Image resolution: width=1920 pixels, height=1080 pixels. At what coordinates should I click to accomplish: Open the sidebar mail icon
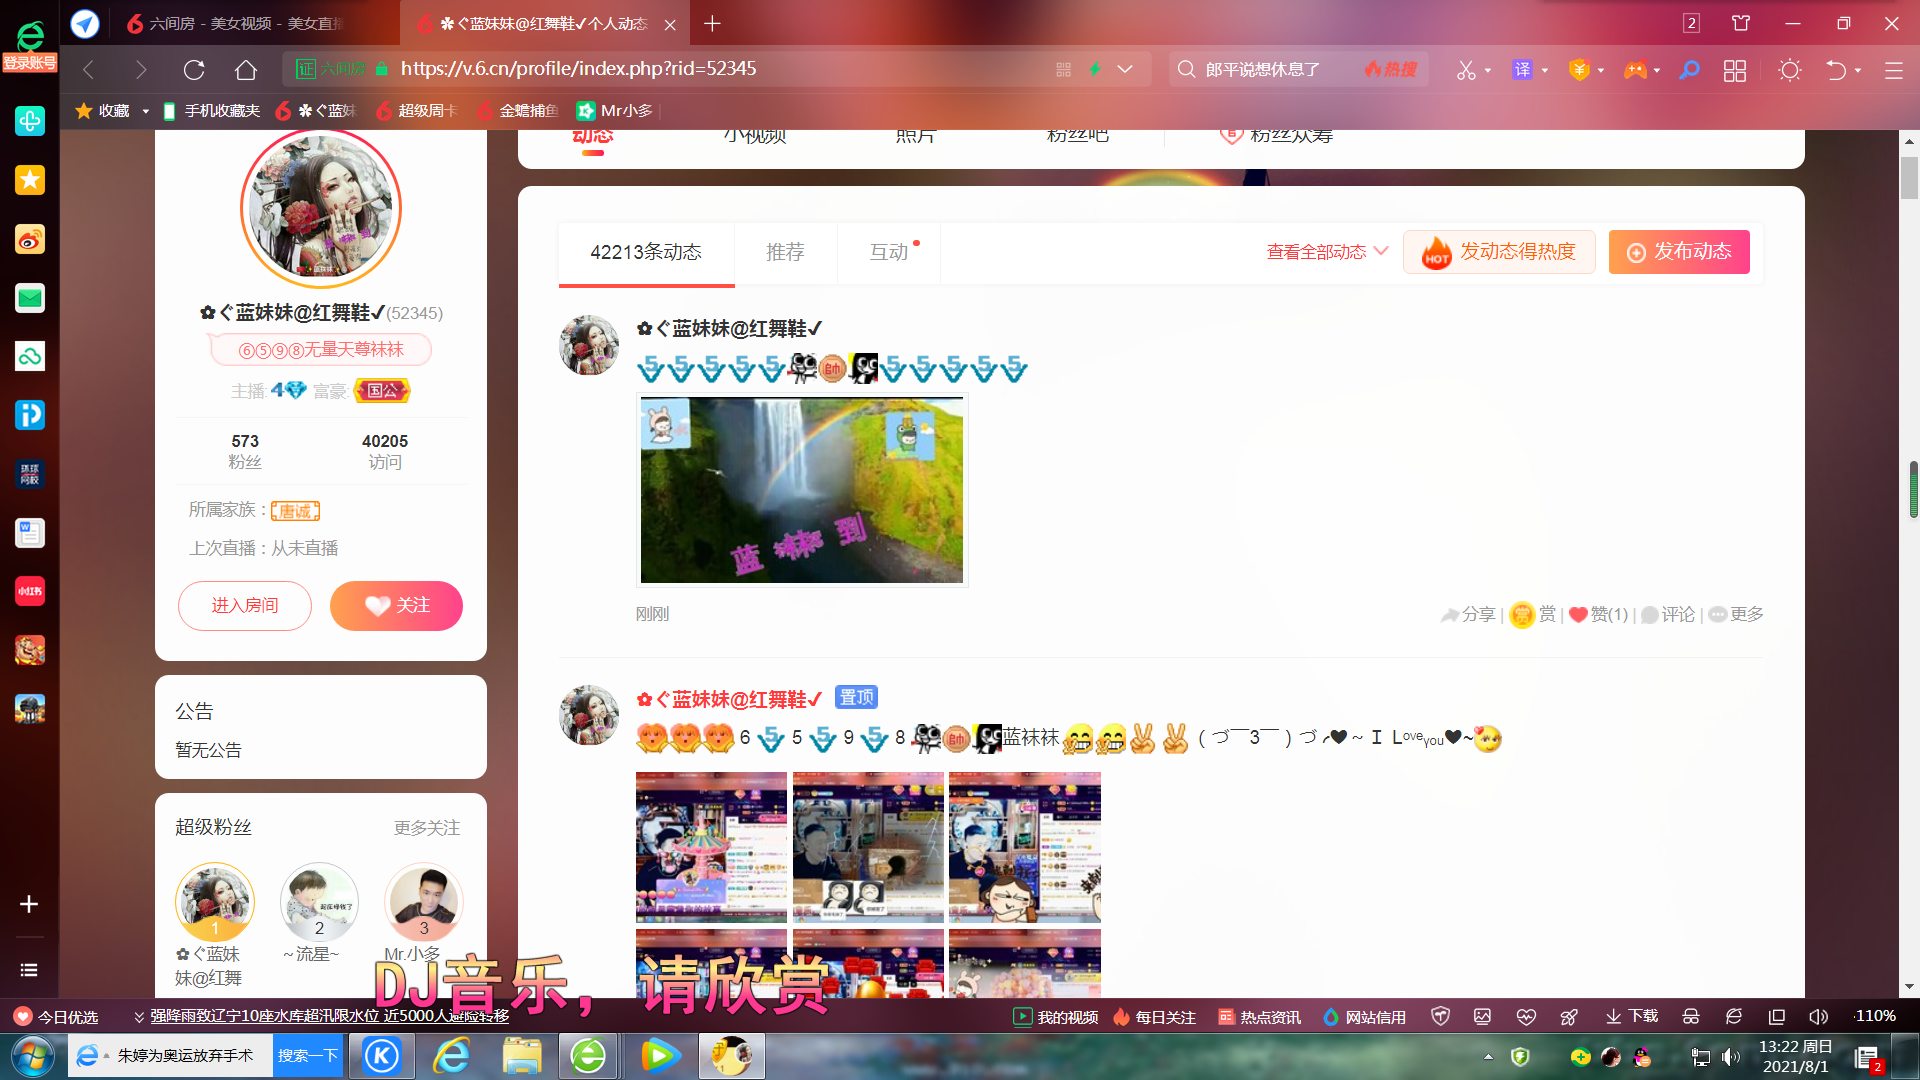(30, 298)
